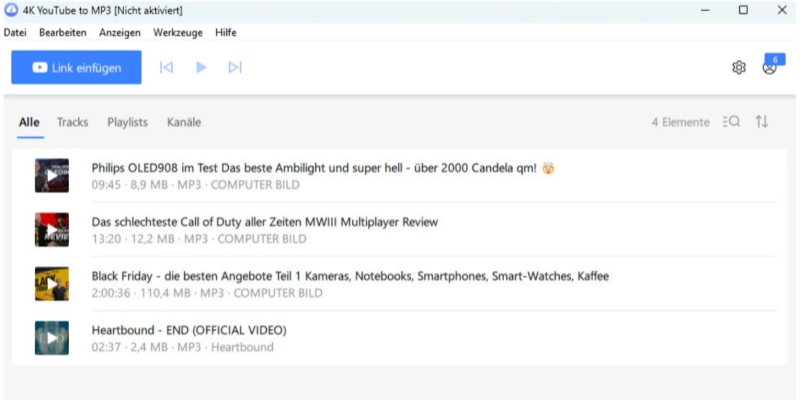Click the 4K YouTube to MP3 app icon
This screenshot has height=400, width=800.
10,10
